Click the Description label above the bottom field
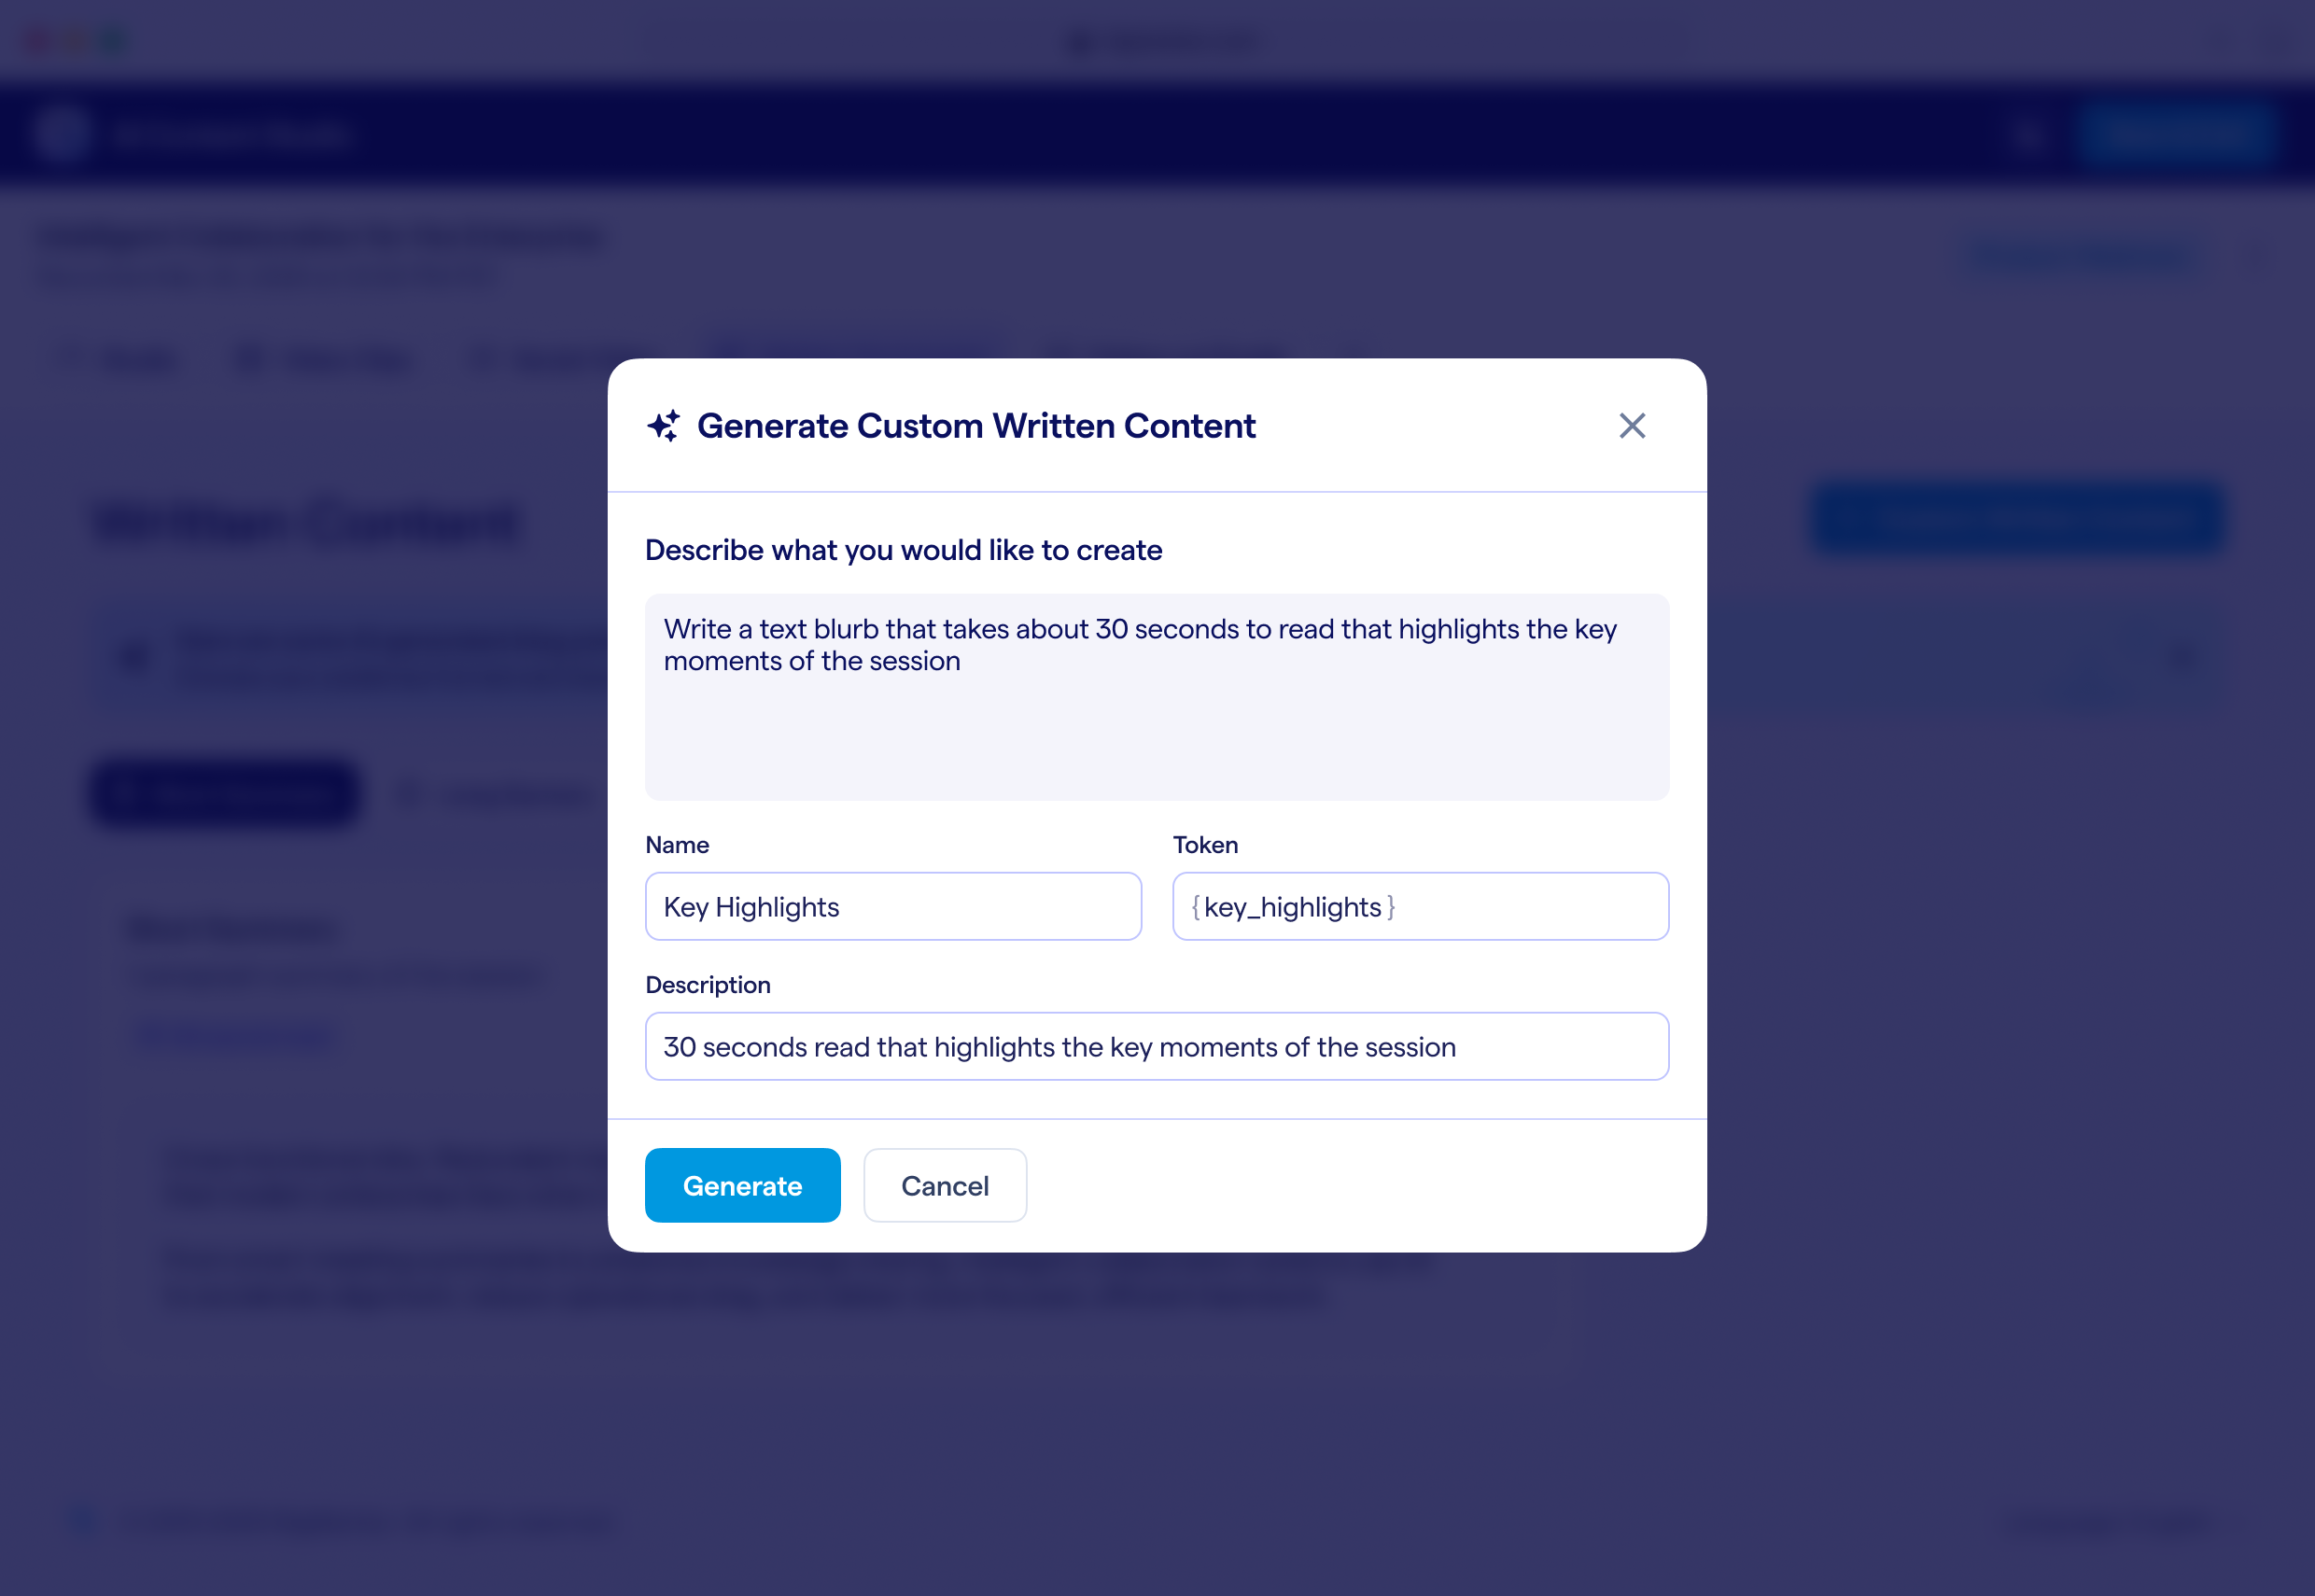2315x1596 pixels. (x=708, y=985)
